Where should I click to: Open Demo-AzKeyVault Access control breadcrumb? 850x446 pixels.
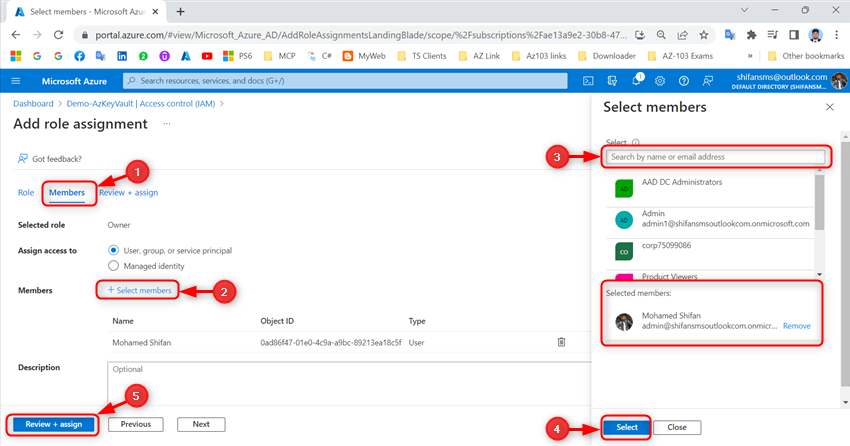141,104
